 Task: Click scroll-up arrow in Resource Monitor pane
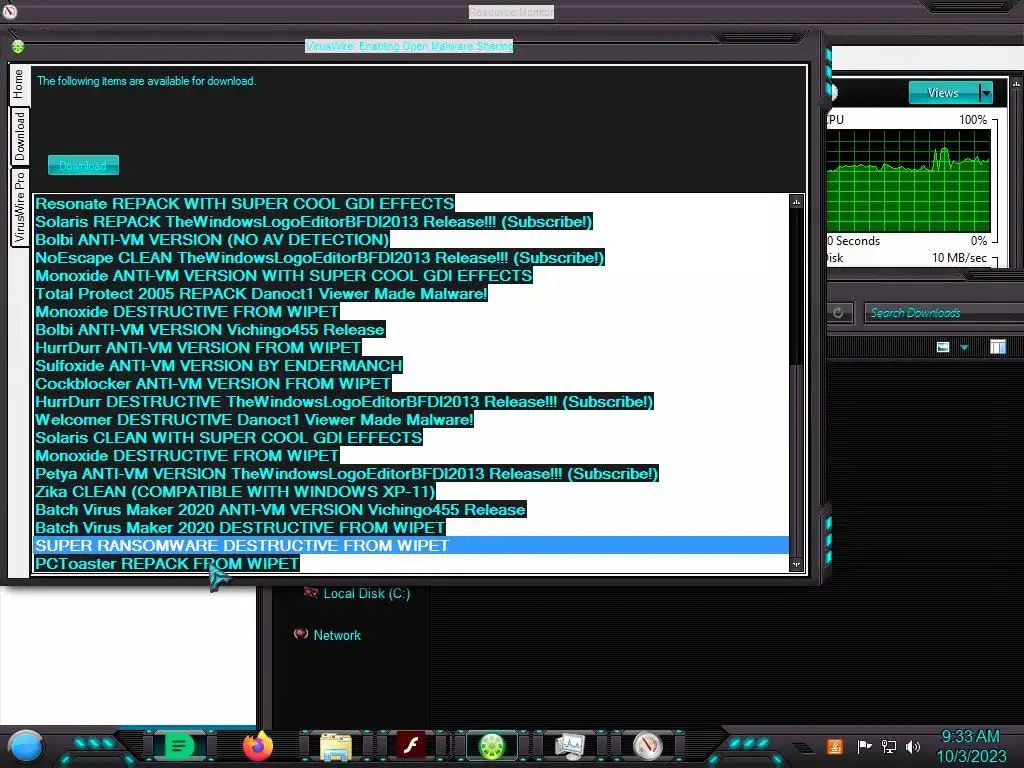[x=1016, y=84]
